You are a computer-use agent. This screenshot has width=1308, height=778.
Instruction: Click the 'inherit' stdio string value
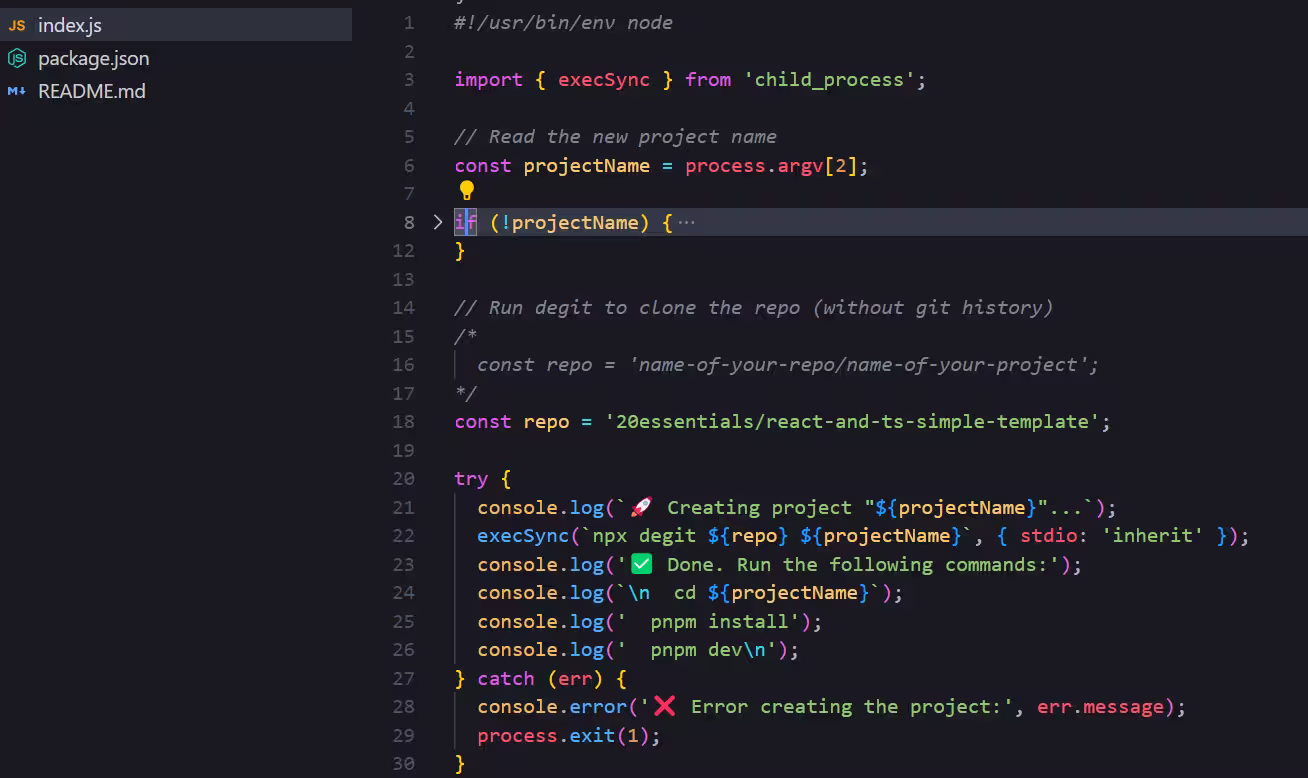(x=1154, y=536)
